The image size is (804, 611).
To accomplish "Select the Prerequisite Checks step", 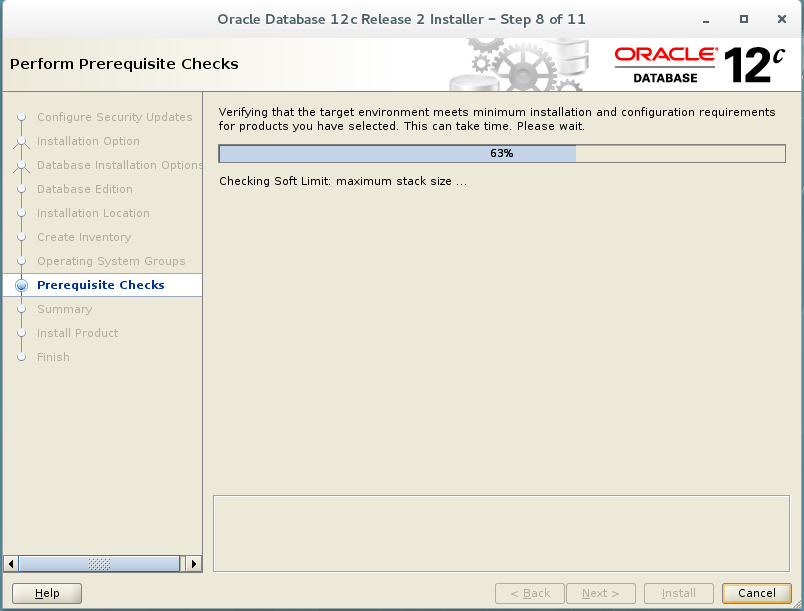I will [103, 285].
